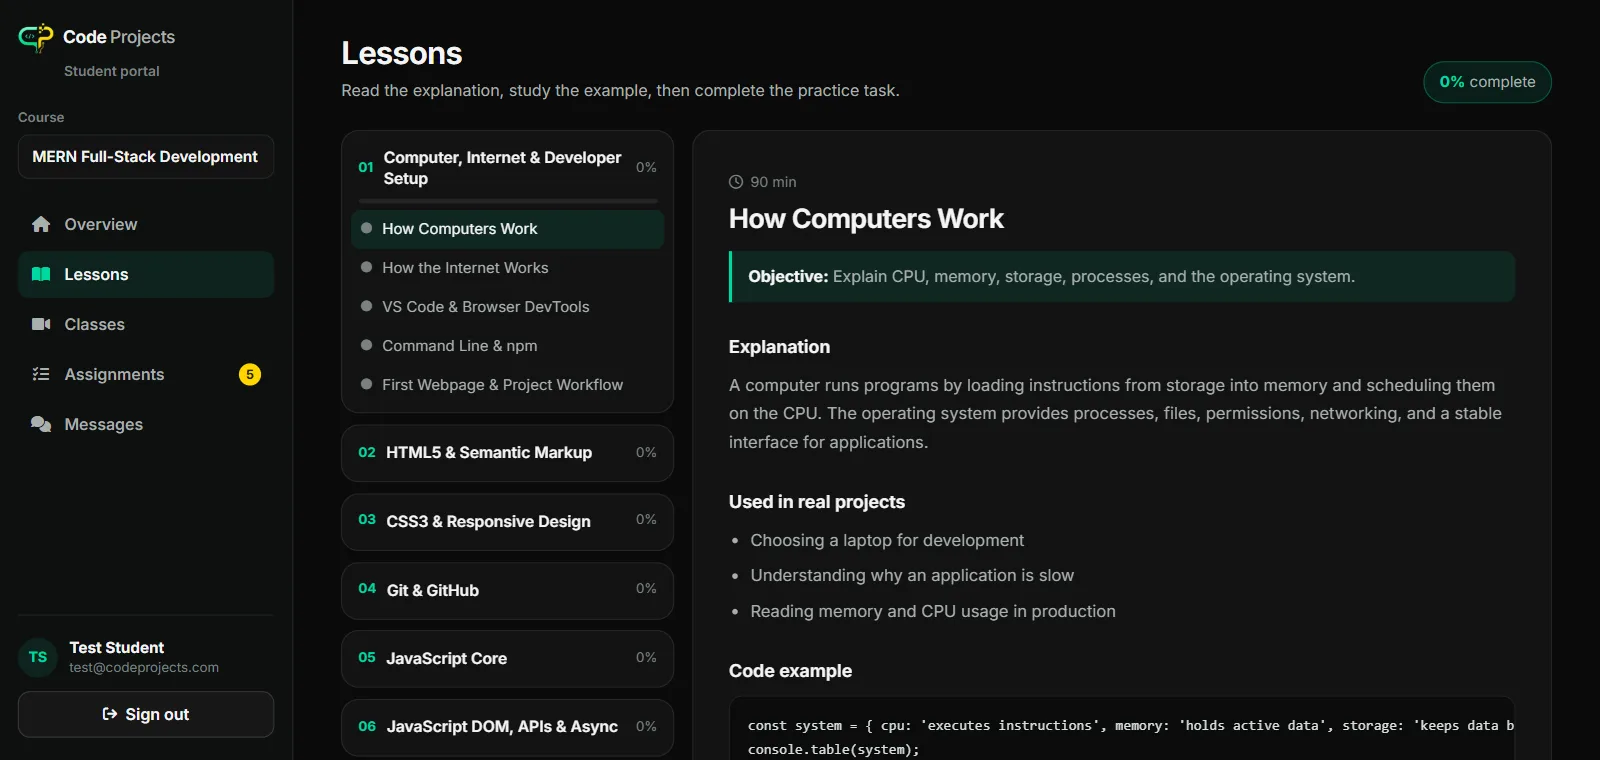This screenshot has width=1600, height=760.
Task: Click the test@codeprojects.com email text
Action: coord(144,668)
